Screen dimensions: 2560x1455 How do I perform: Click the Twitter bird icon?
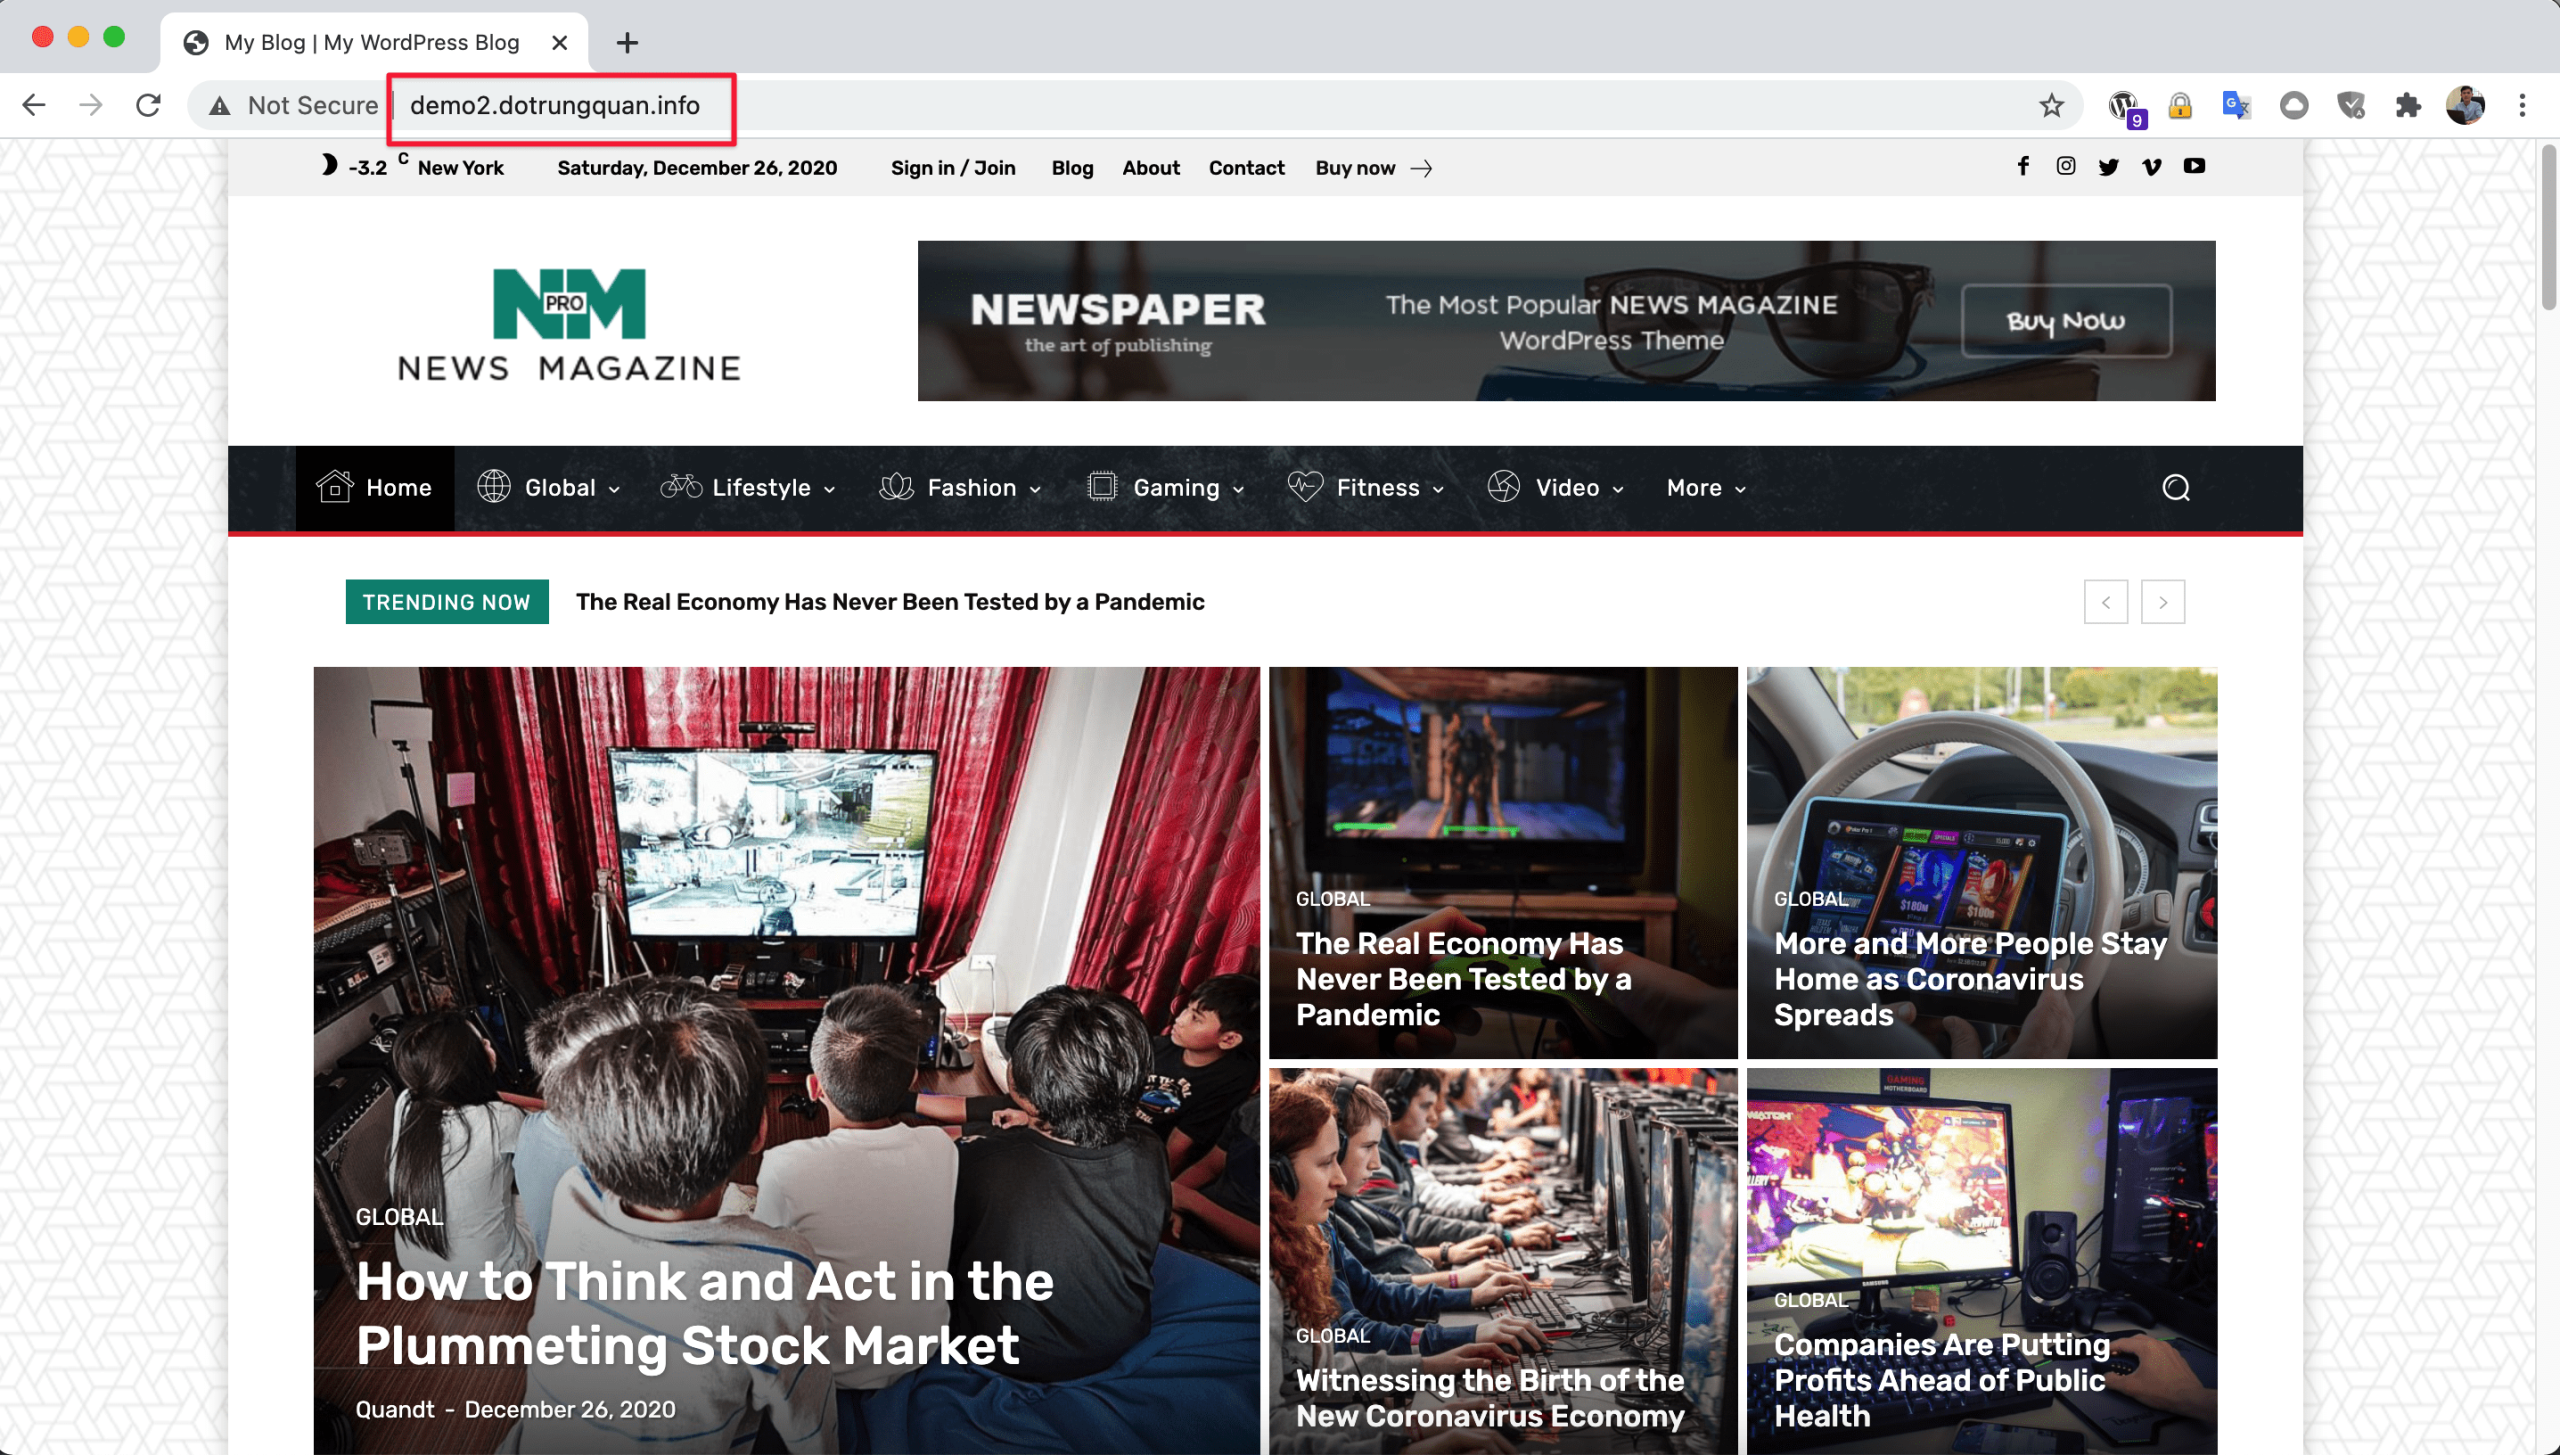[2109, 167]
